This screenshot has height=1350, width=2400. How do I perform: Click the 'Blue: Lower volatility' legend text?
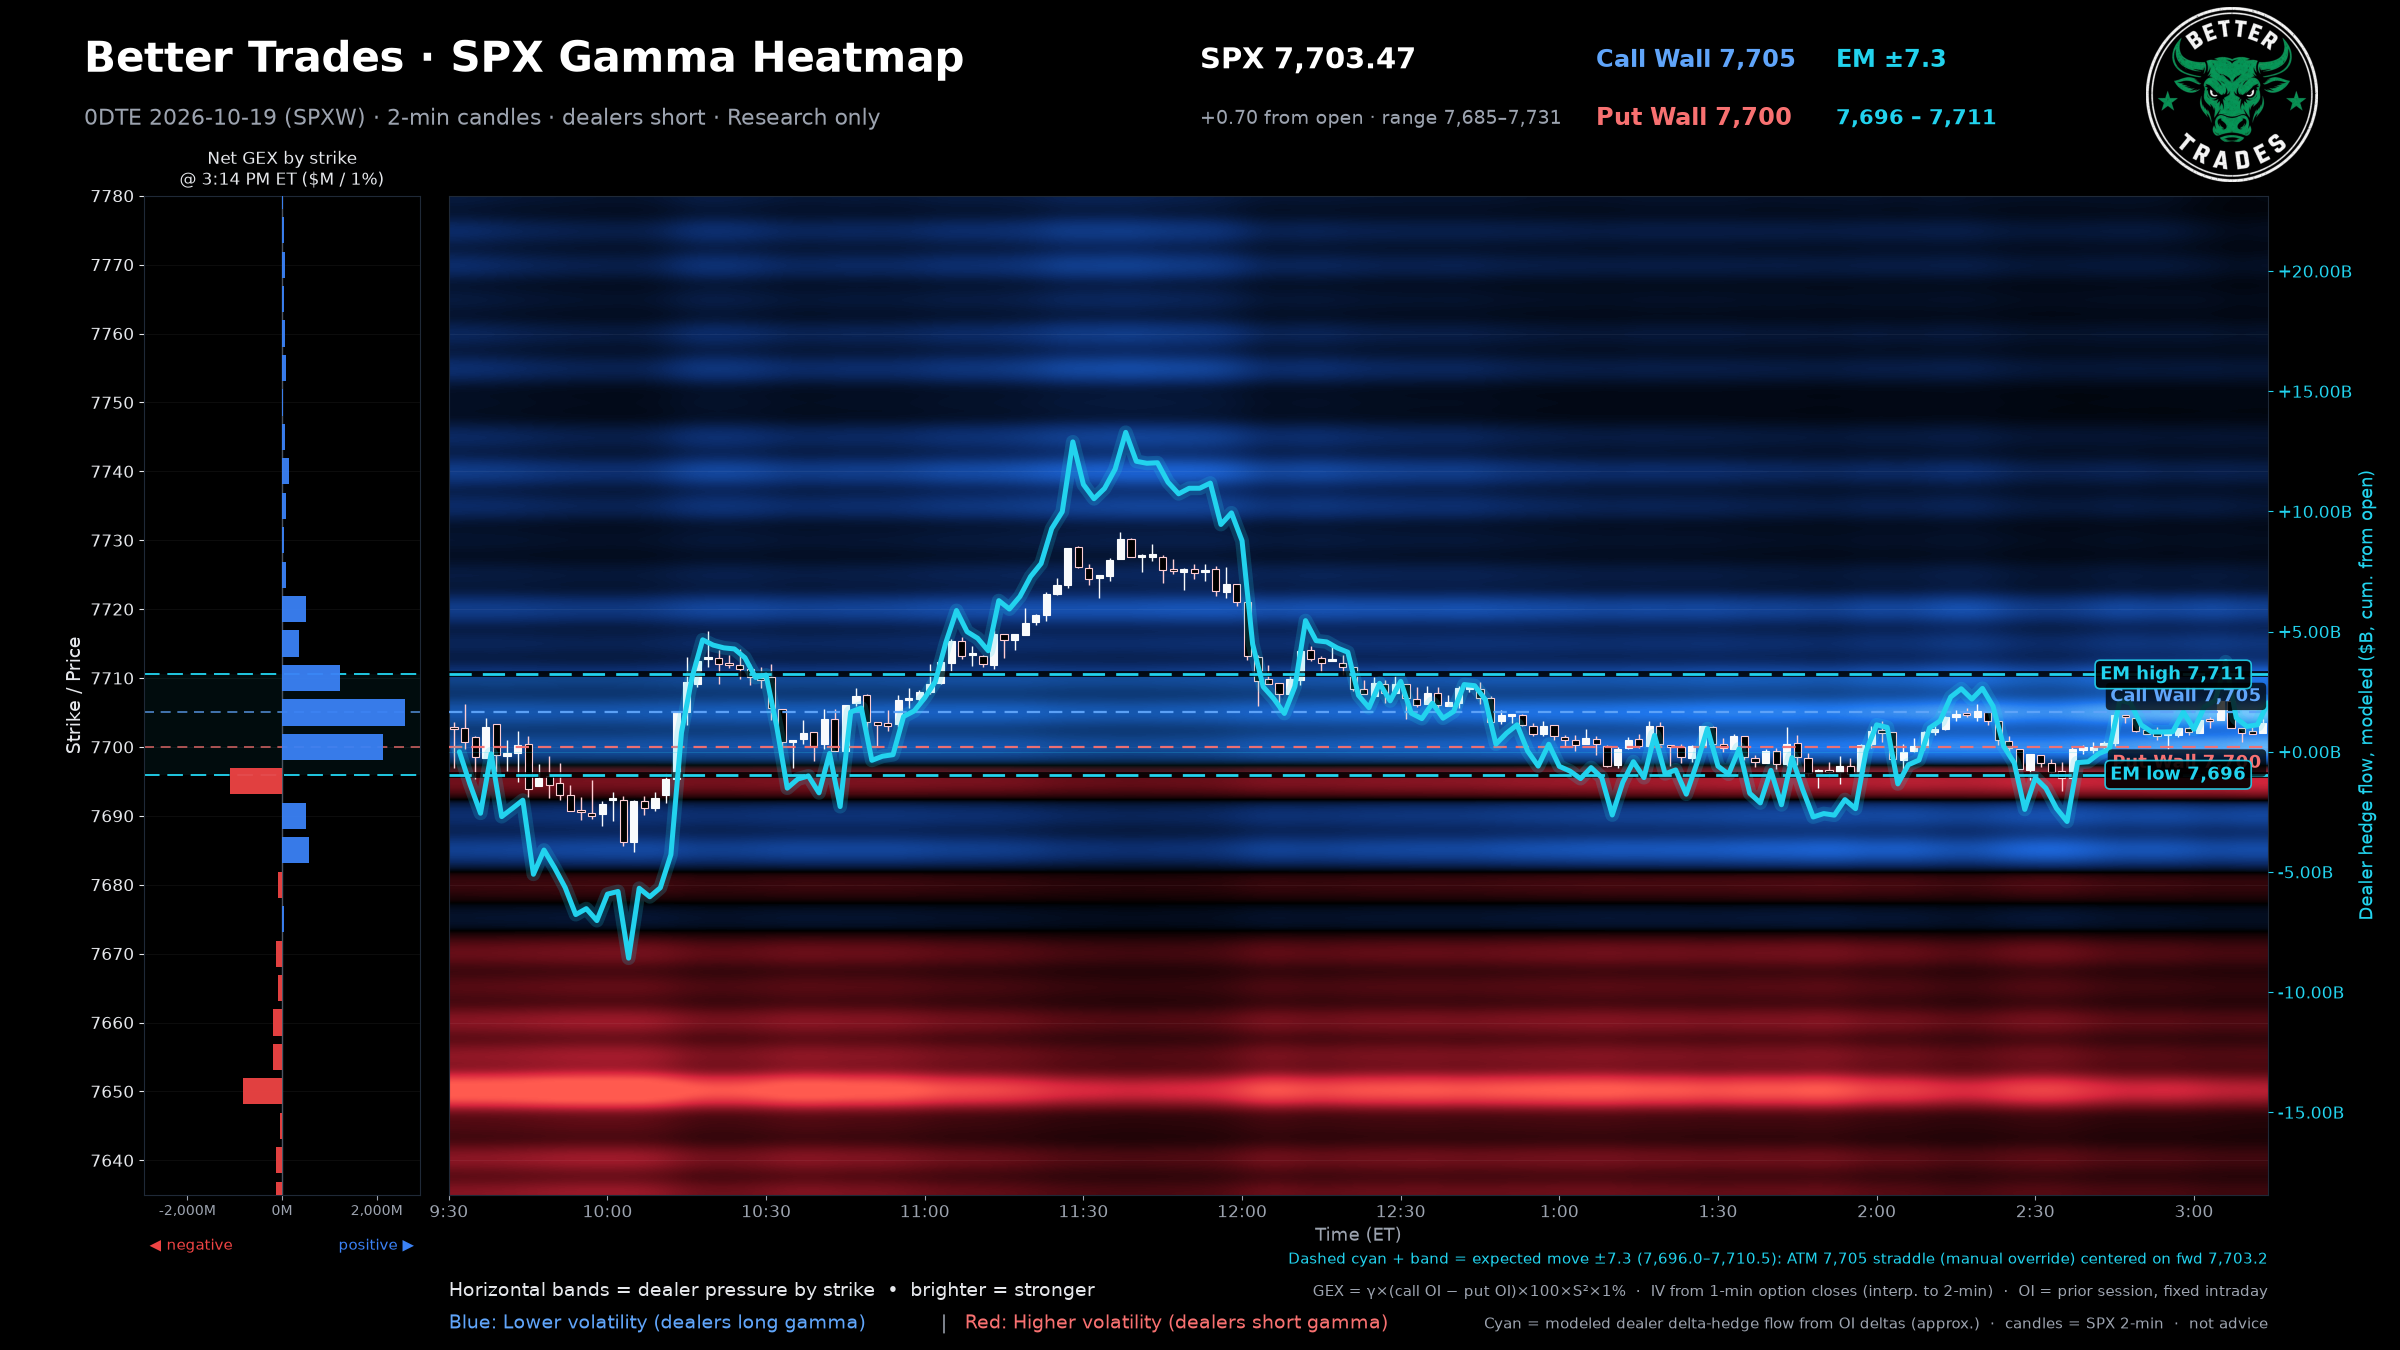coord(657,1322)
